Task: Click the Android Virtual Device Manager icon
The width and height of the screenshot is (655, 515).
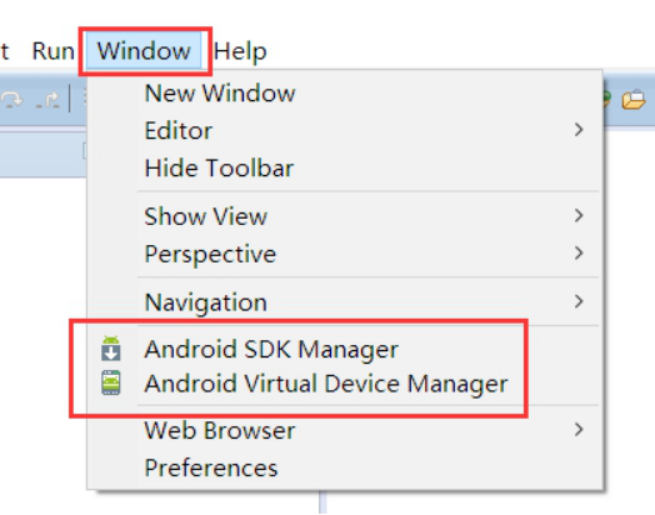Action: 111,382
